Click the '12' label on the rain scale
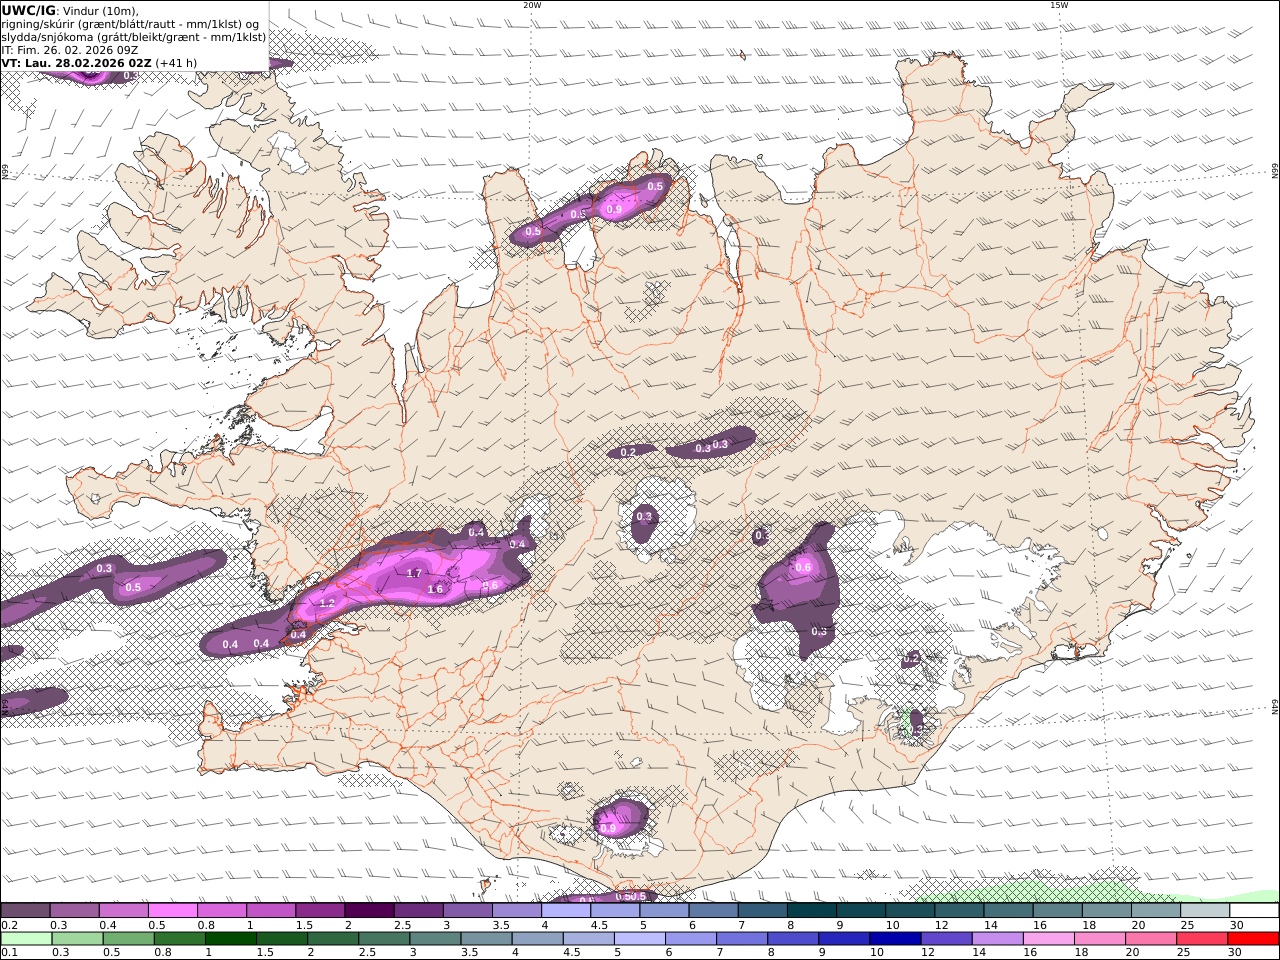The image size is (1280, 960). [x=928, y=953]
